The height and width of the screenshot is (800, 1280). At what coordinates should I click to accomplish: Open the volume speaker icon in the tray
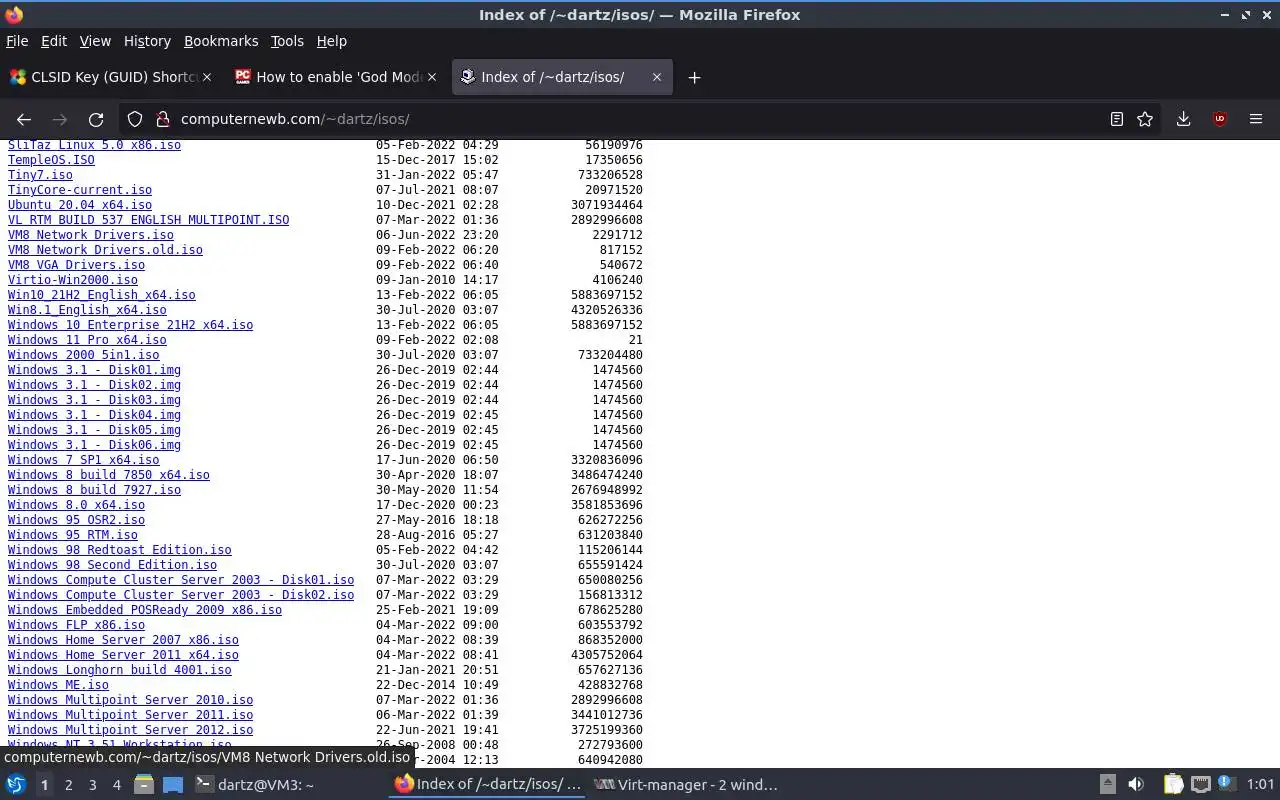(1136, 784)
